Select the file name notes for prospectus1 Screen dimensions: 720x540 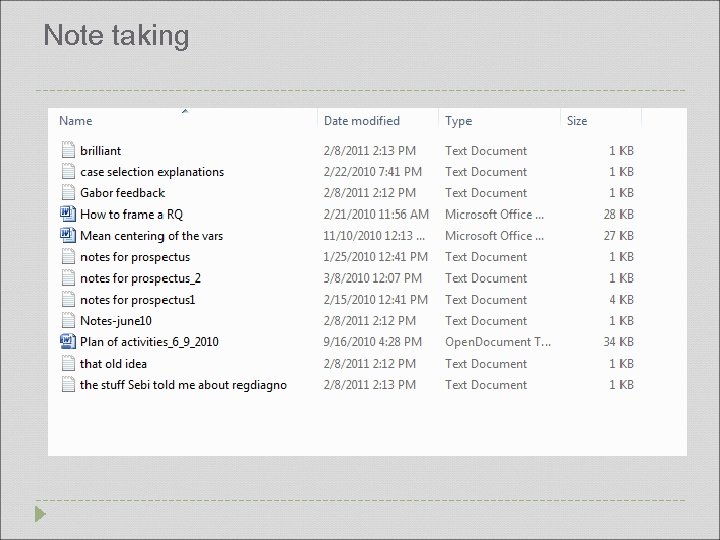138,300
